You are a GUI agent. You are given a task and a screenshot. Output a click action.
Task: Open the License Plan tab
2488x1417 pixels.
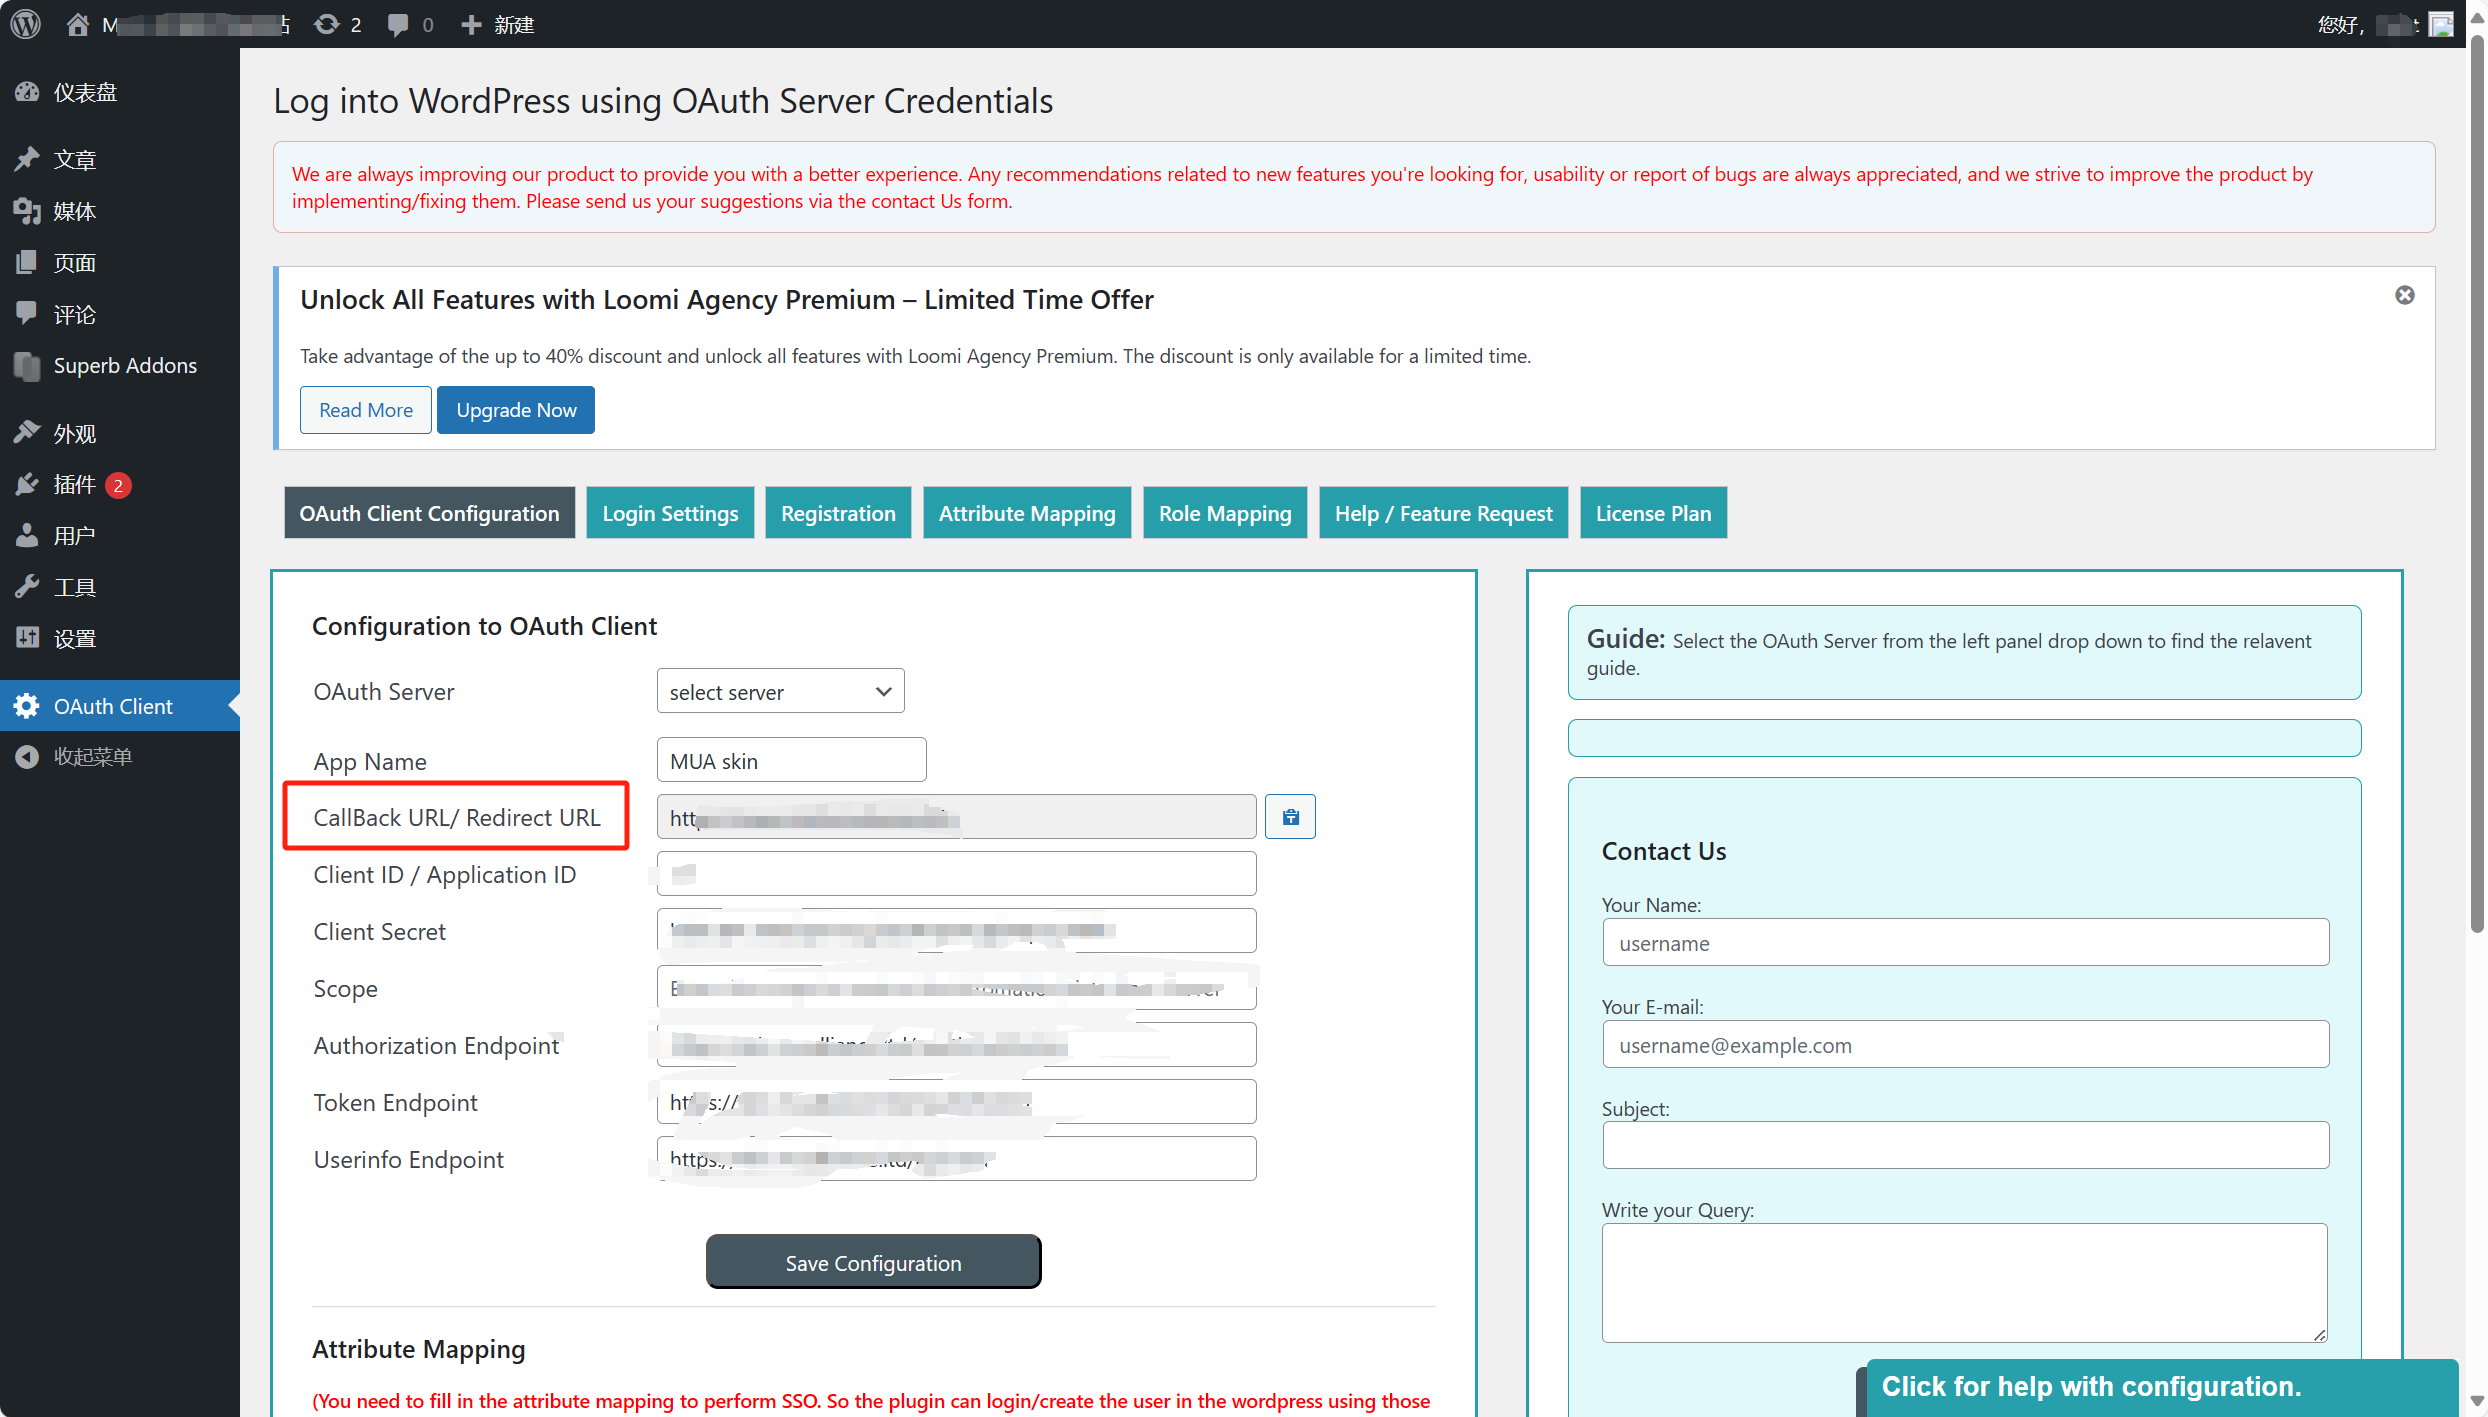pyautogui.click(x=1654, y=513)
